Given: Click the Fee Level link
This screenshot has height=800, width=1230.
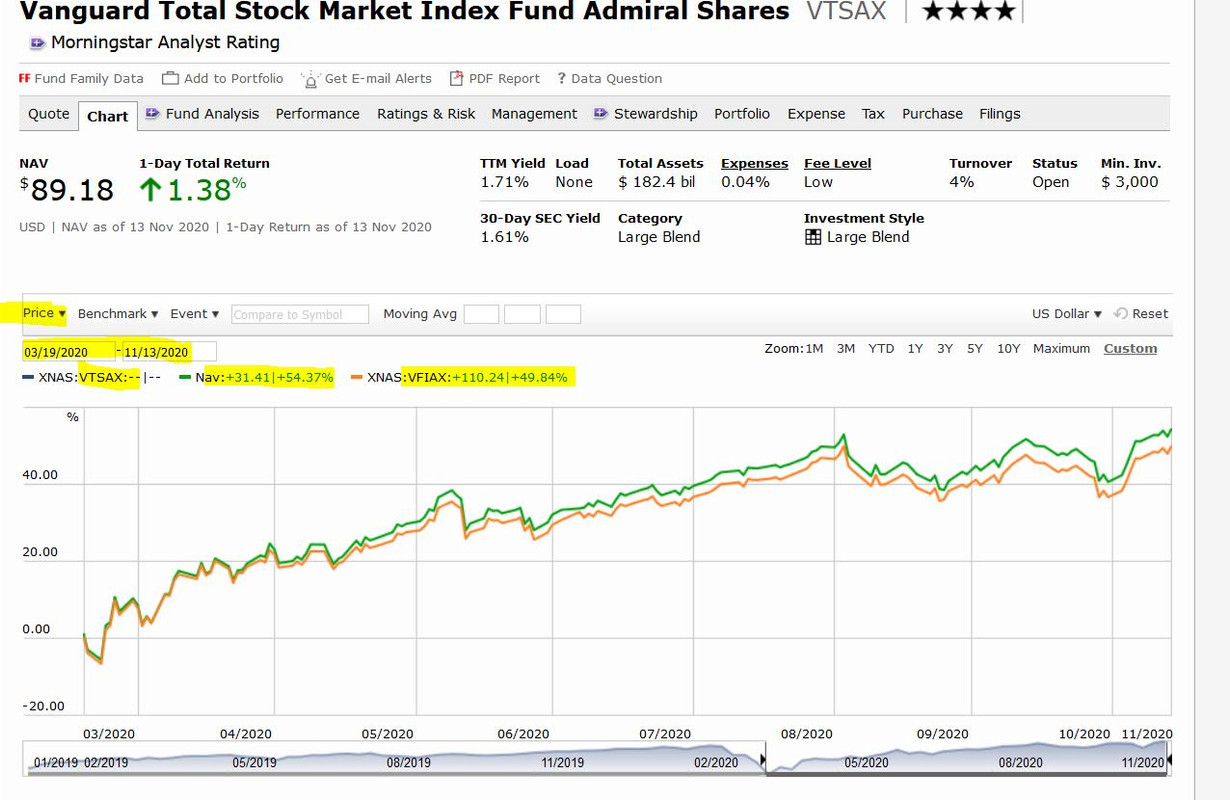Looking at the screenshot, I should (838, 164).
